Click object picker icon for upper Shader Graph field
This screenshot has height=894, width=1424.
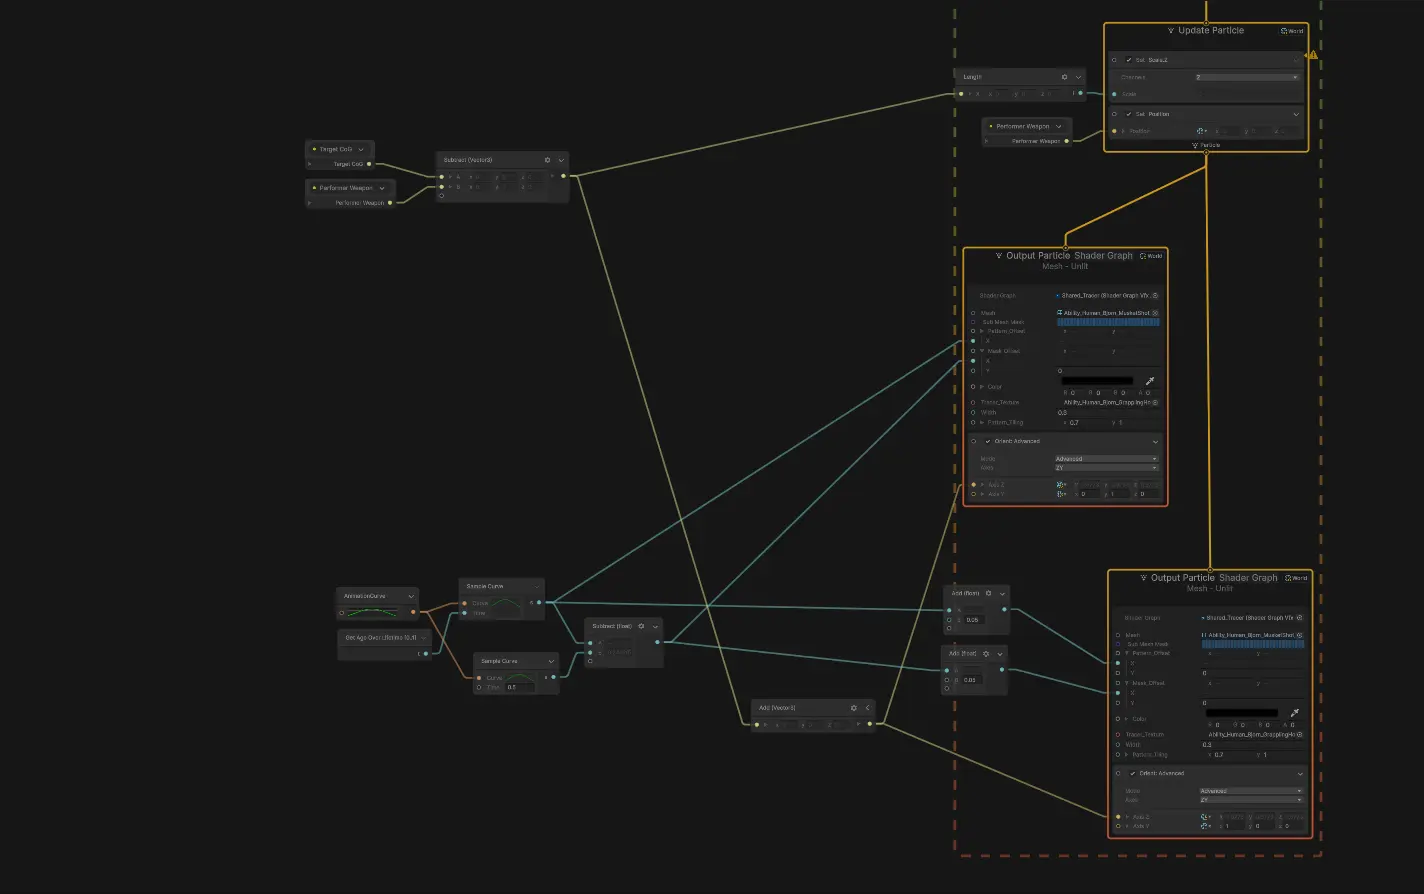click(x=1155, y=296)
